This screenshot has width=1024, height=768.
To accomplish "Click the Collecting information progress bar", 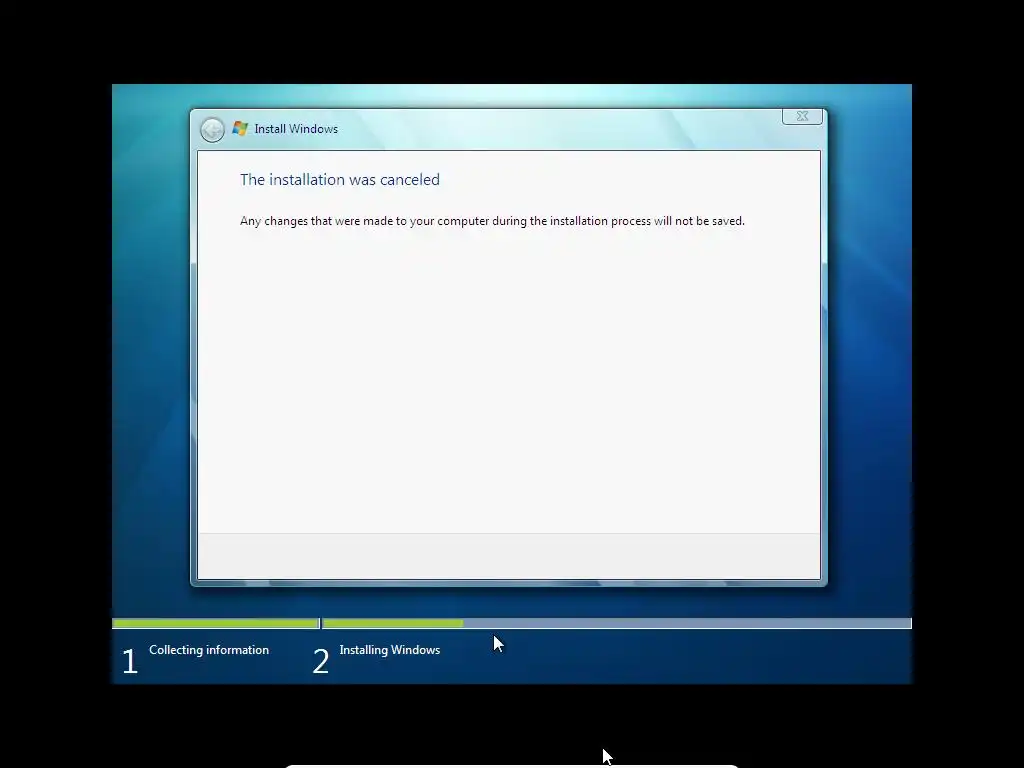I will coord(216,624).
